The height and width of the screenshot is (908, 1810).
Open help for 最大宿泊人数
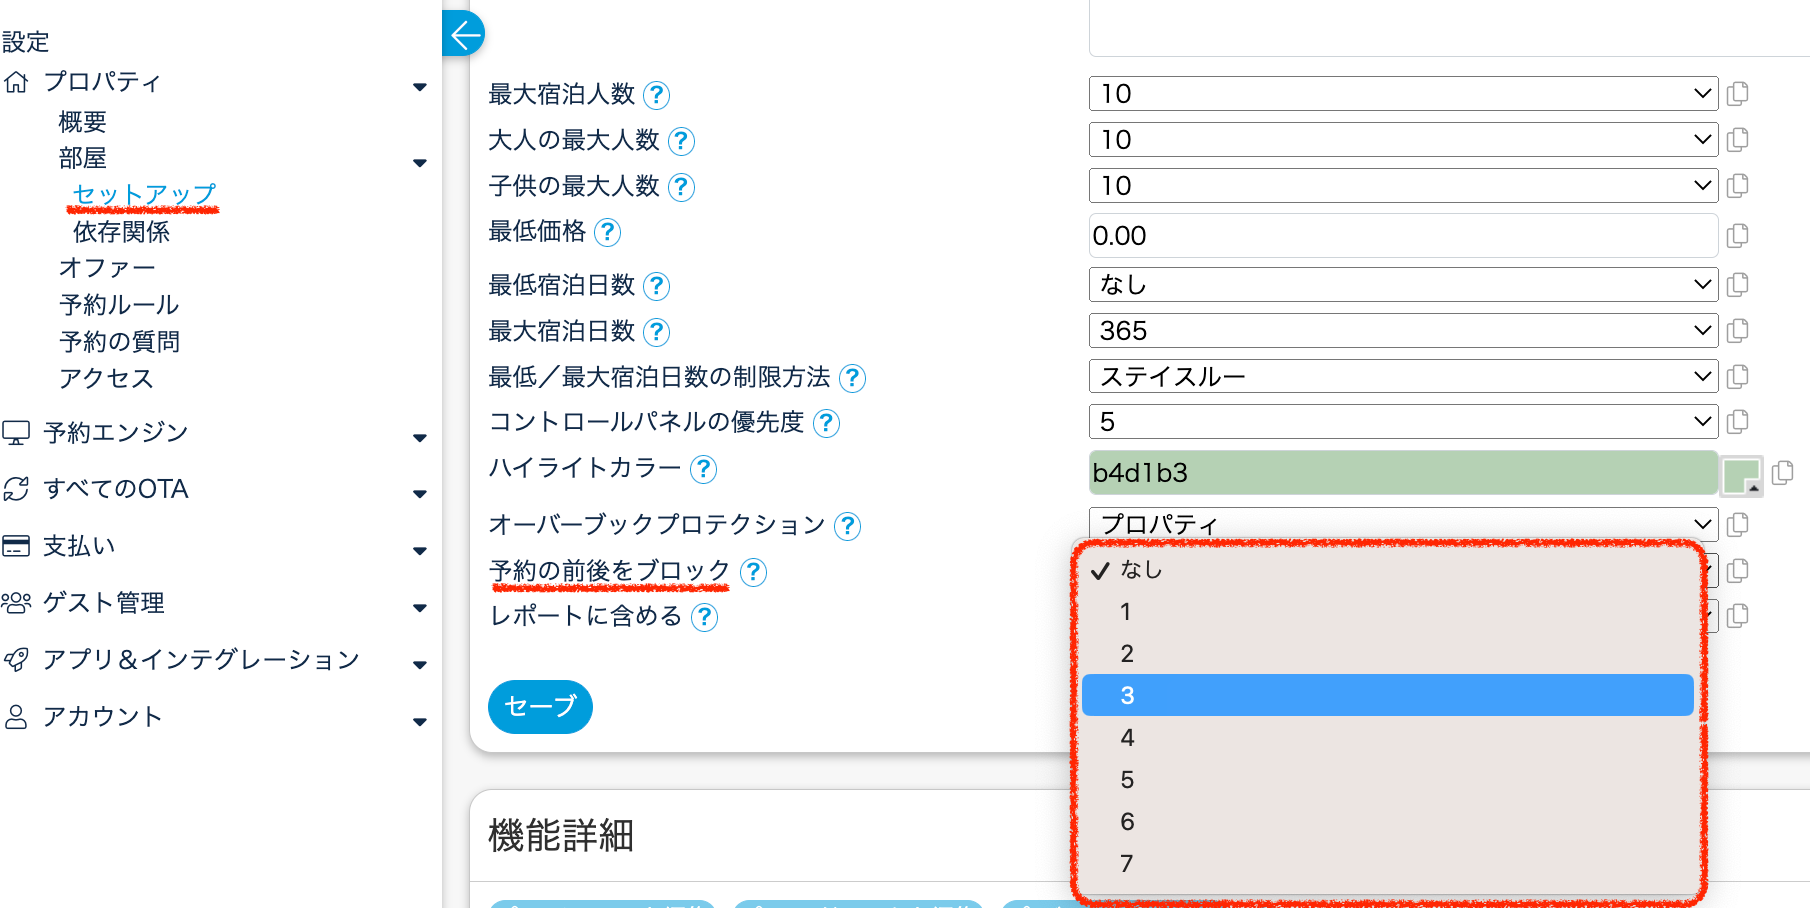[x=656, y=95]
